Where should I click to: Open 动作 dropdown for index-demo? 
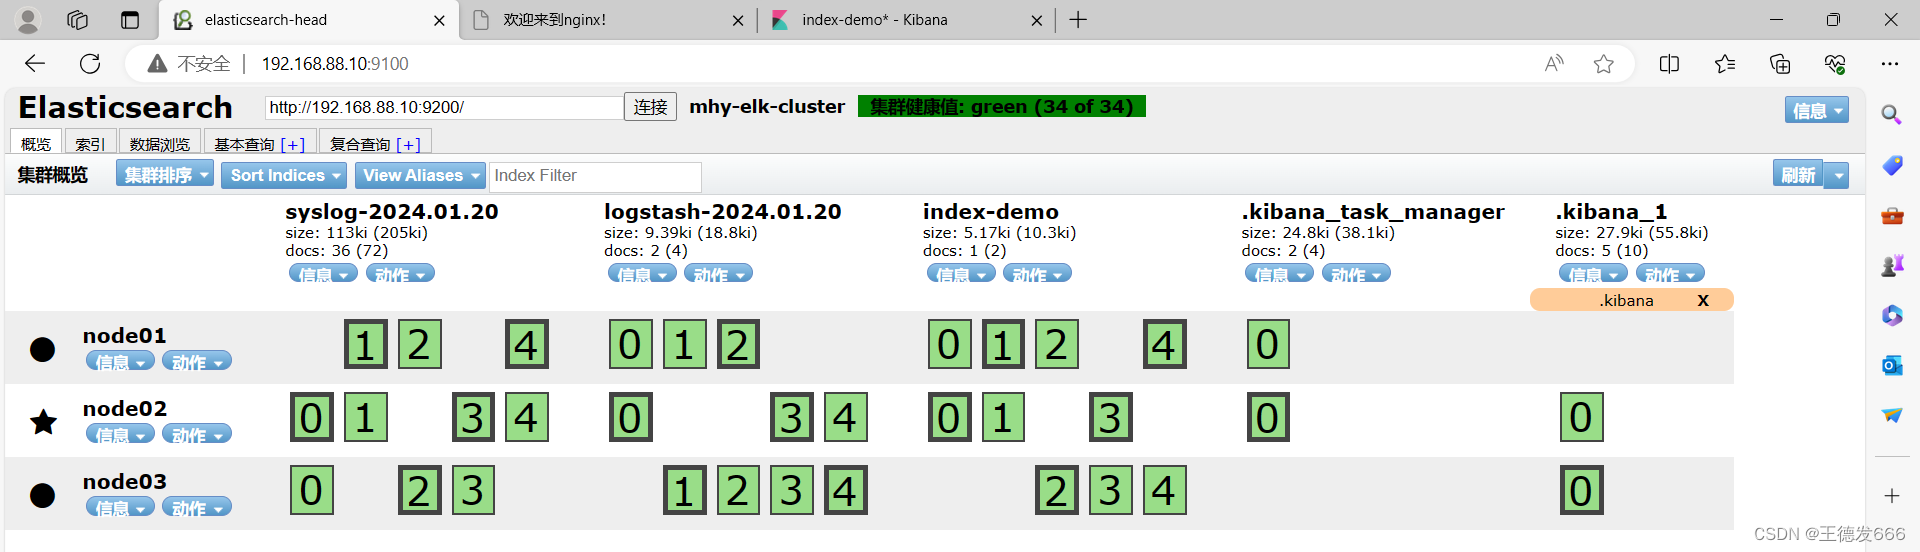click(1037, 274)
